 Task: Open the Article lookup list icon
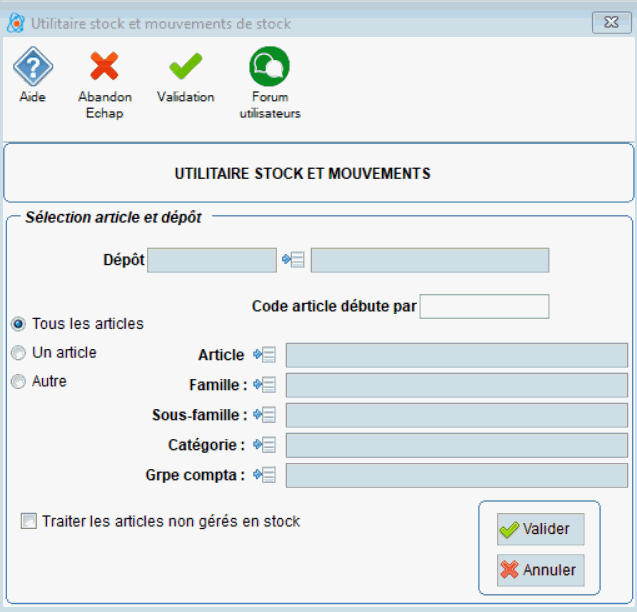[265, 355]
